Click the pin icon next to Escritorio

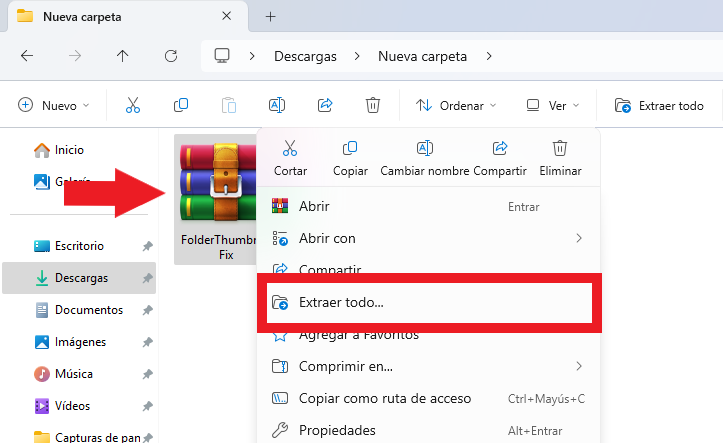[x=148, y=246]
